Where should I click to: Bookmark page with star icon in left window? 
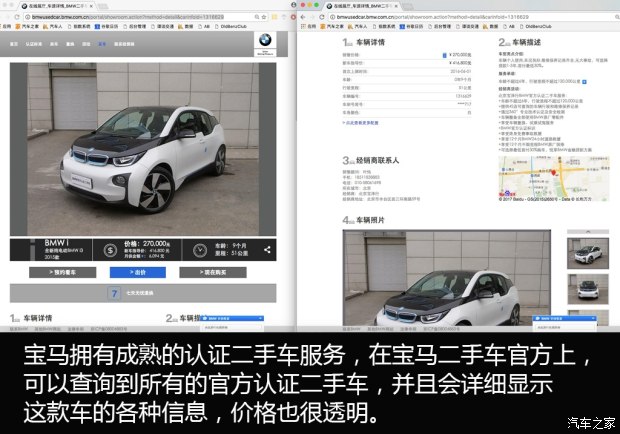click(264, 17)
